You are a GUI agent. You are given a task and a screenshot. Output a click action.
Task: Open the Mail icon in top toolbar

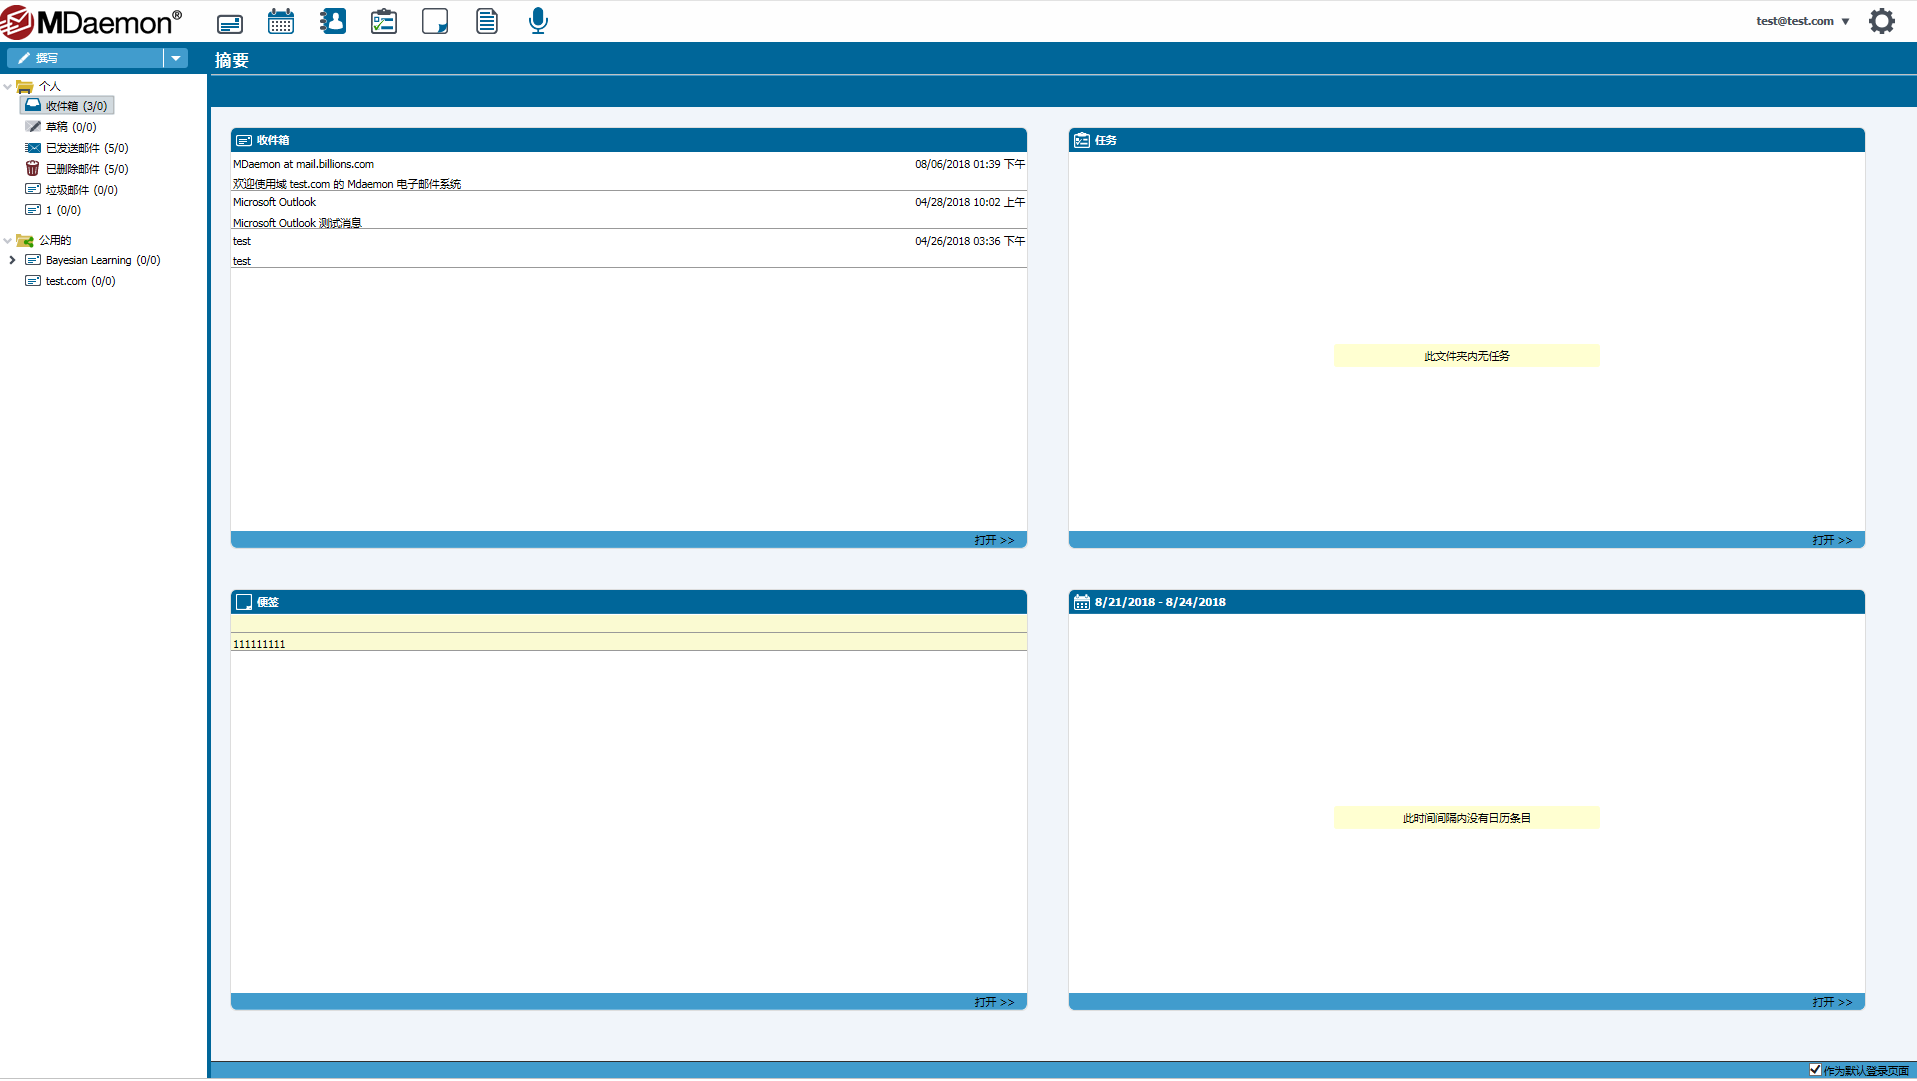coord(230,22)
